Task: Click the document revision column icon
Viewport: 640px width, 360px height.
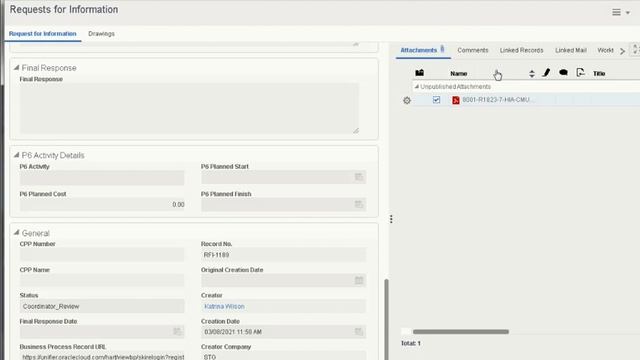Action: pos(580,73)
